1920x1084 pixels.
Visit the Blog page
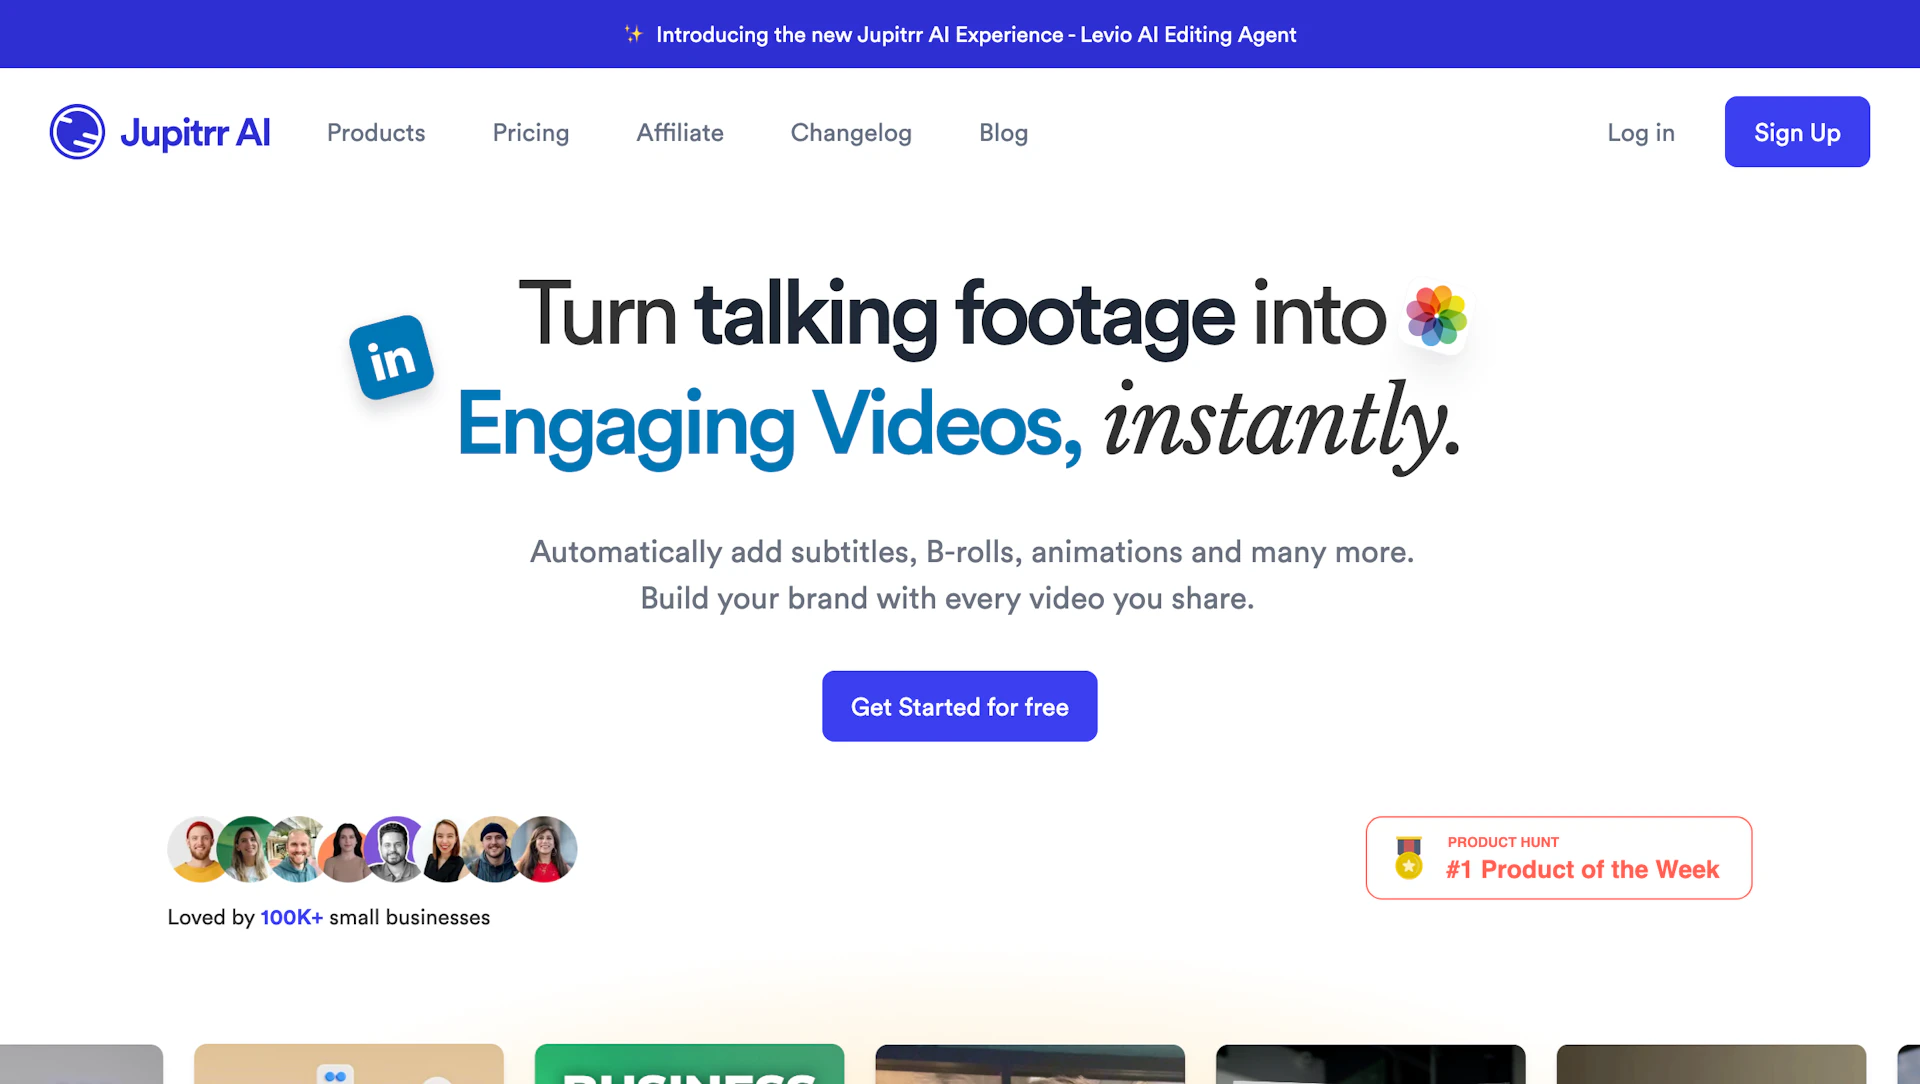point(1003,132)
